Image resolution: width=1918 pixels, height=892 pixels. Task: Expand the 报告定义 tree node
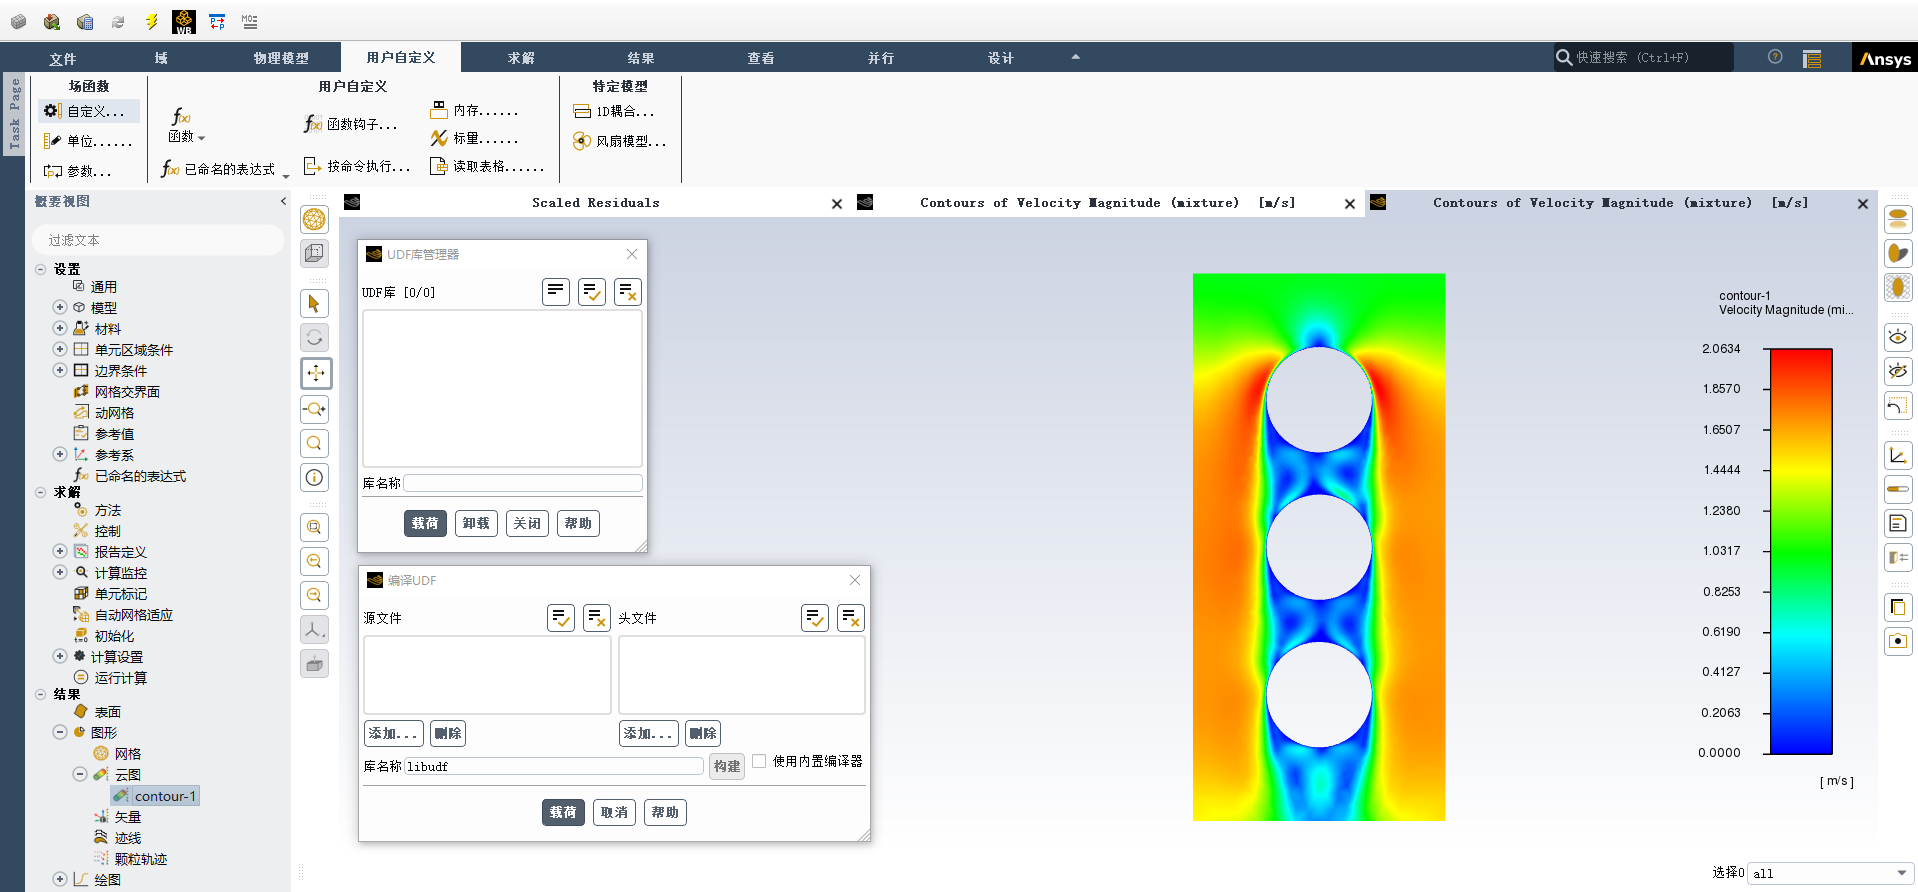click(x=60, y=551)
